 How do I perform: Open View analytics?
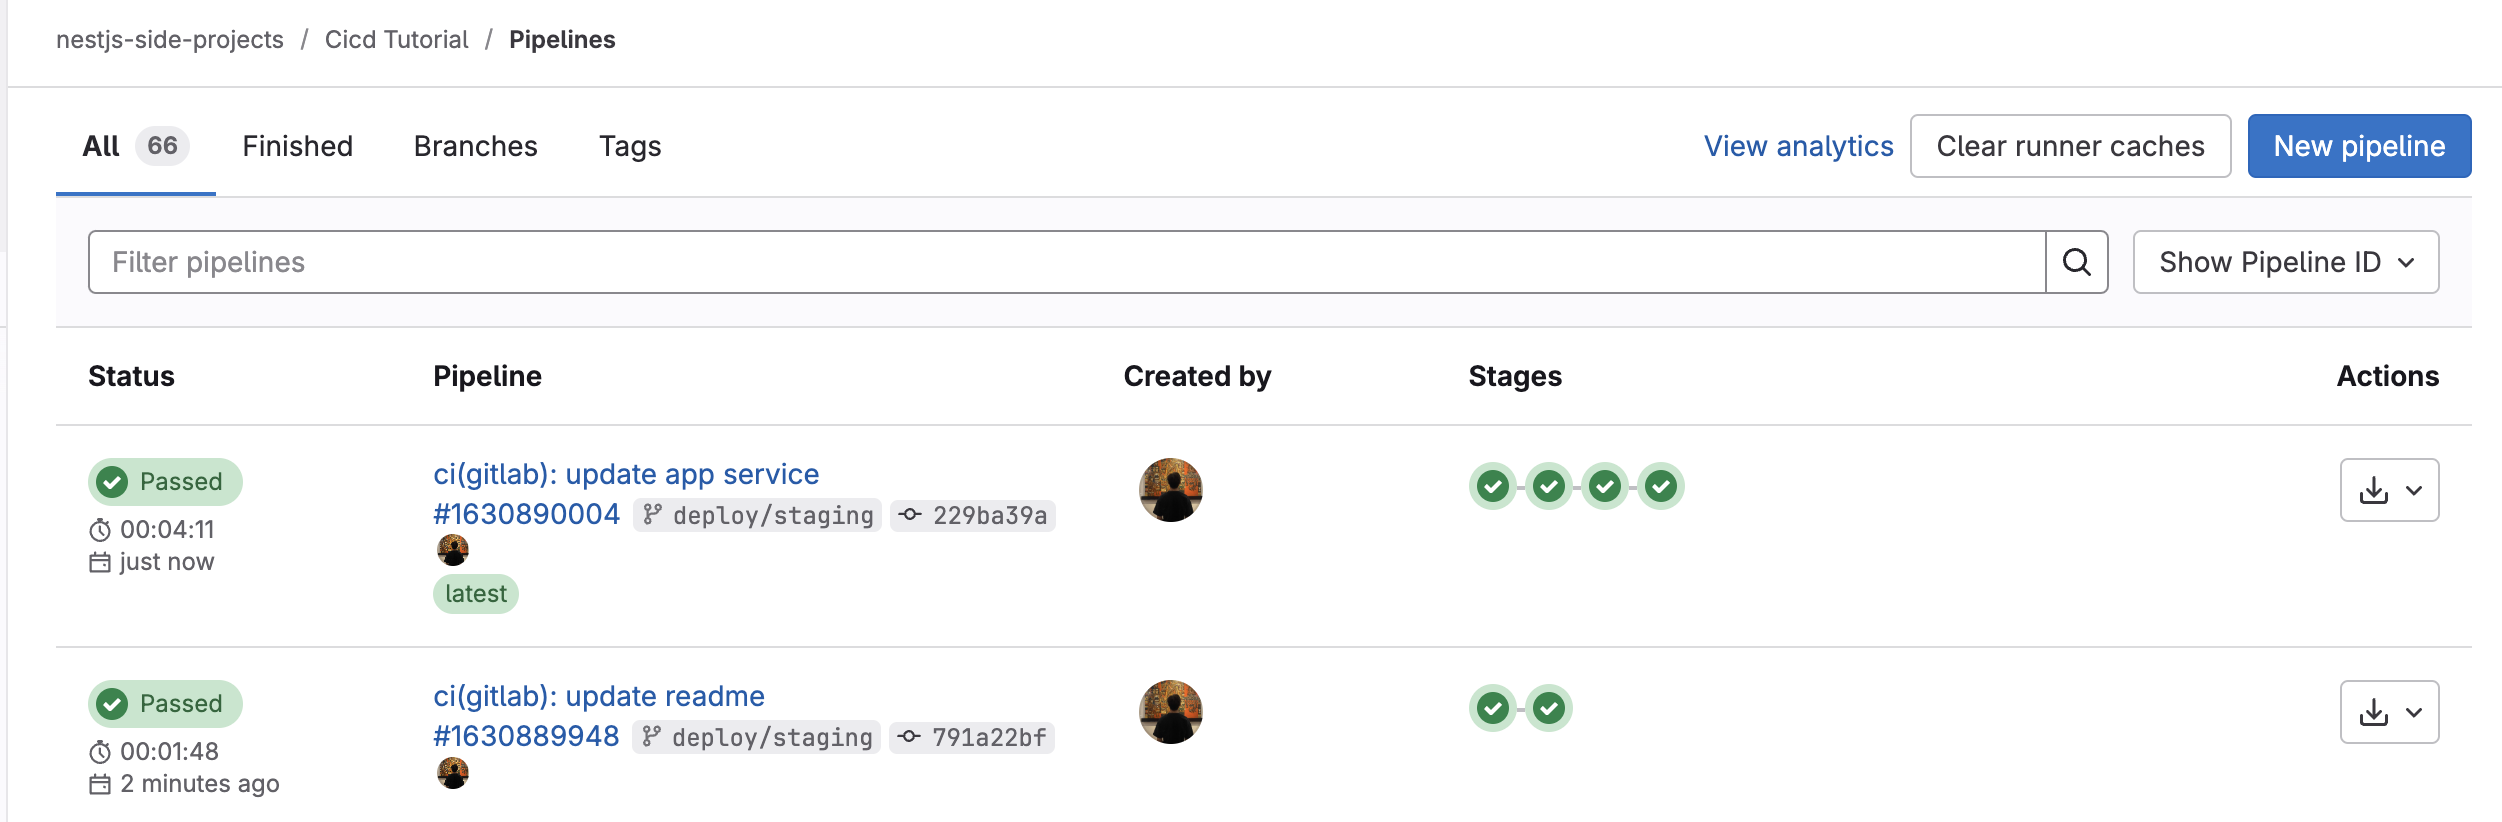coord(1797,146)
